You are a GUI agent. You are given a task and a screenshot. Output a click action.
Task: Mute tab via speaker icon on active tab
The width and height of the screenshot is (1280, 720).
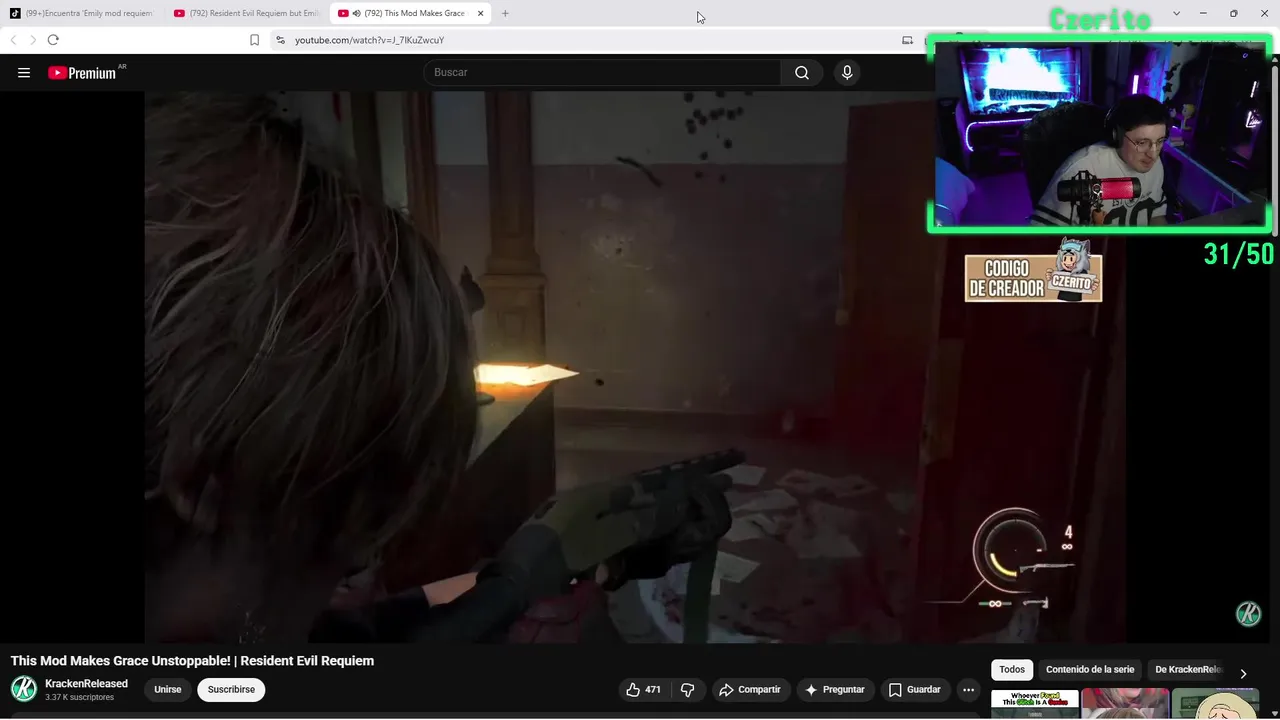point(357,13)
